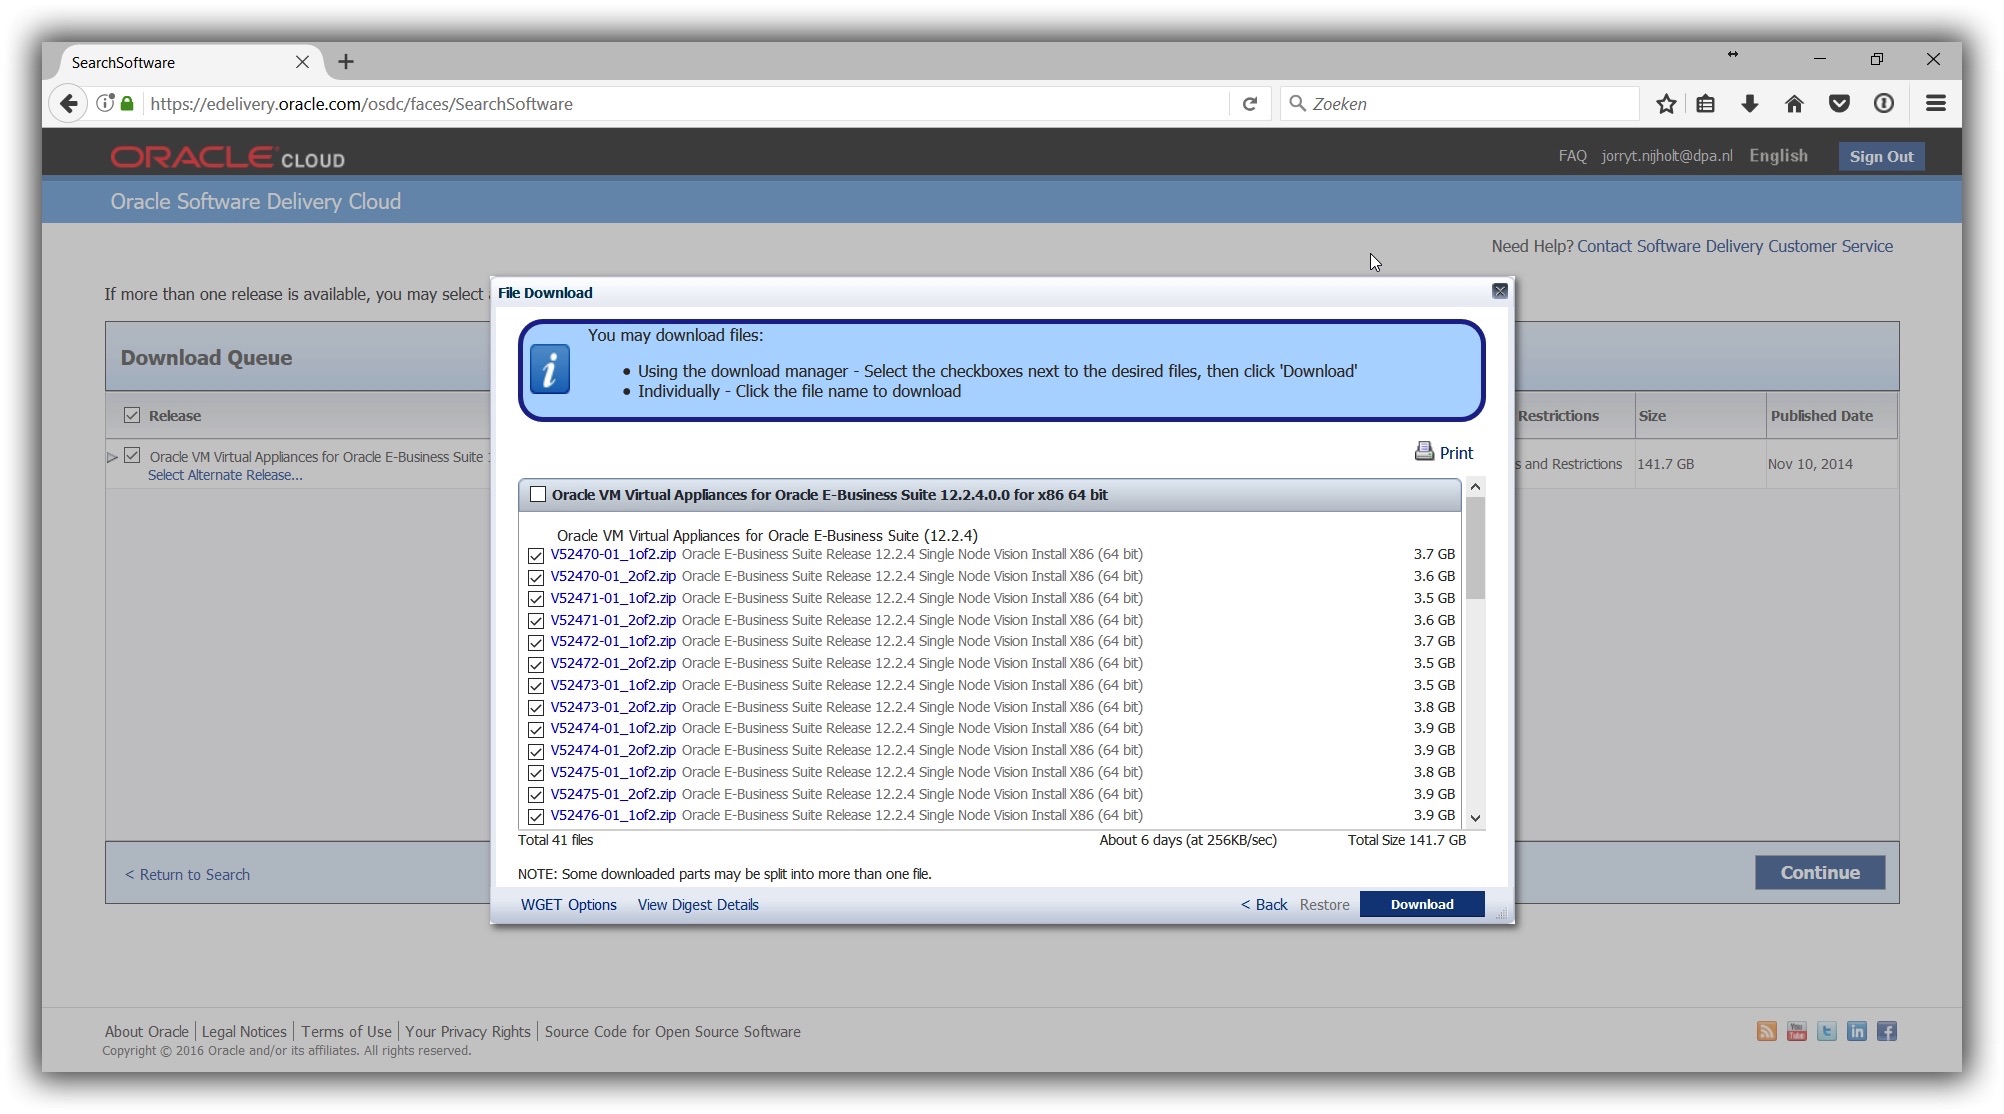This screenshot has width=2004, height=1114.
Task: Open the LinkedIn icon in footer
Action: pyautogui.click(x=1857, y=1032)
